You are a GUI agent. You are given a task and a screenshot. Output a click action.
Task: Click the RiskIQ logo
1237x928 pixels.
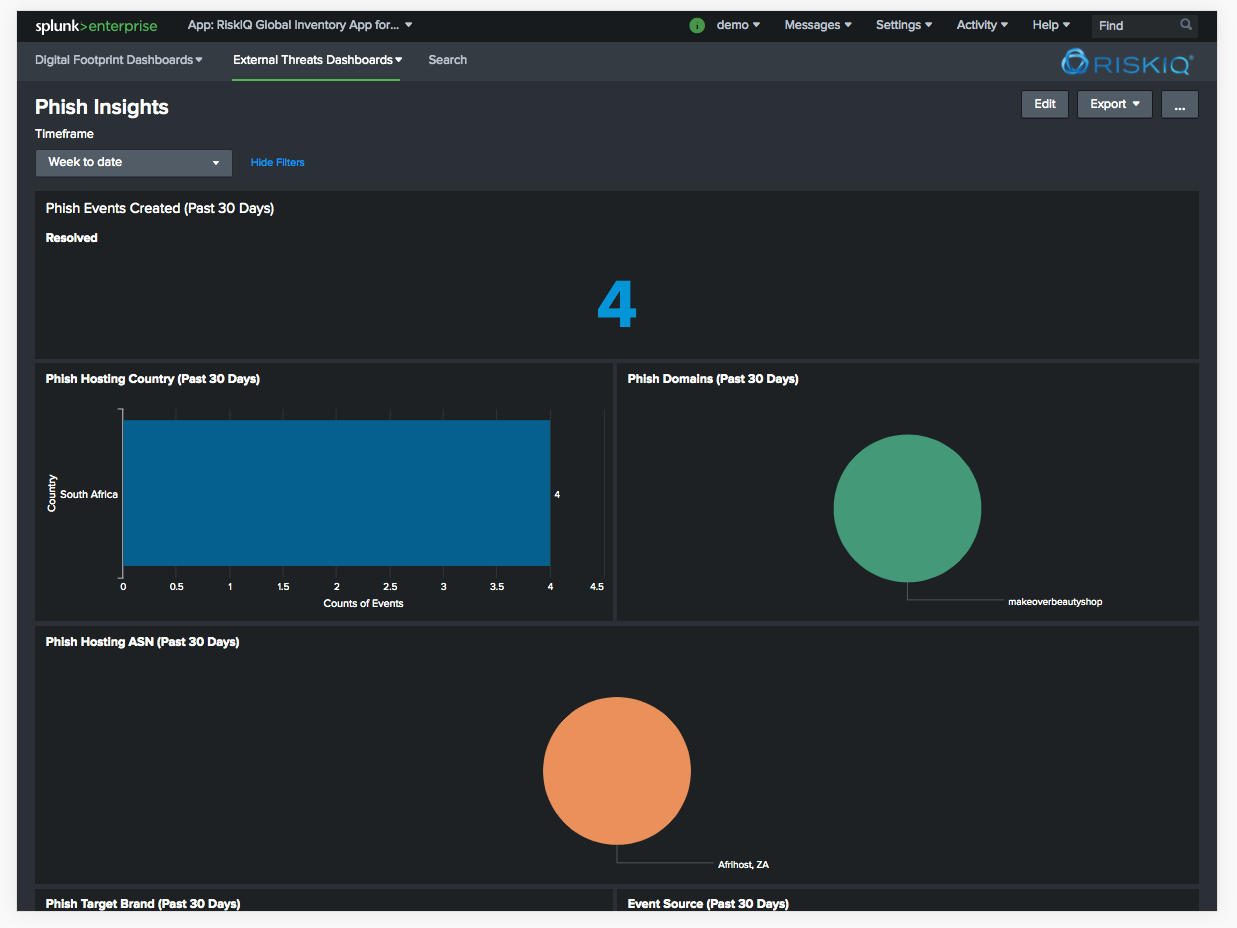[x=1126, y=63]
